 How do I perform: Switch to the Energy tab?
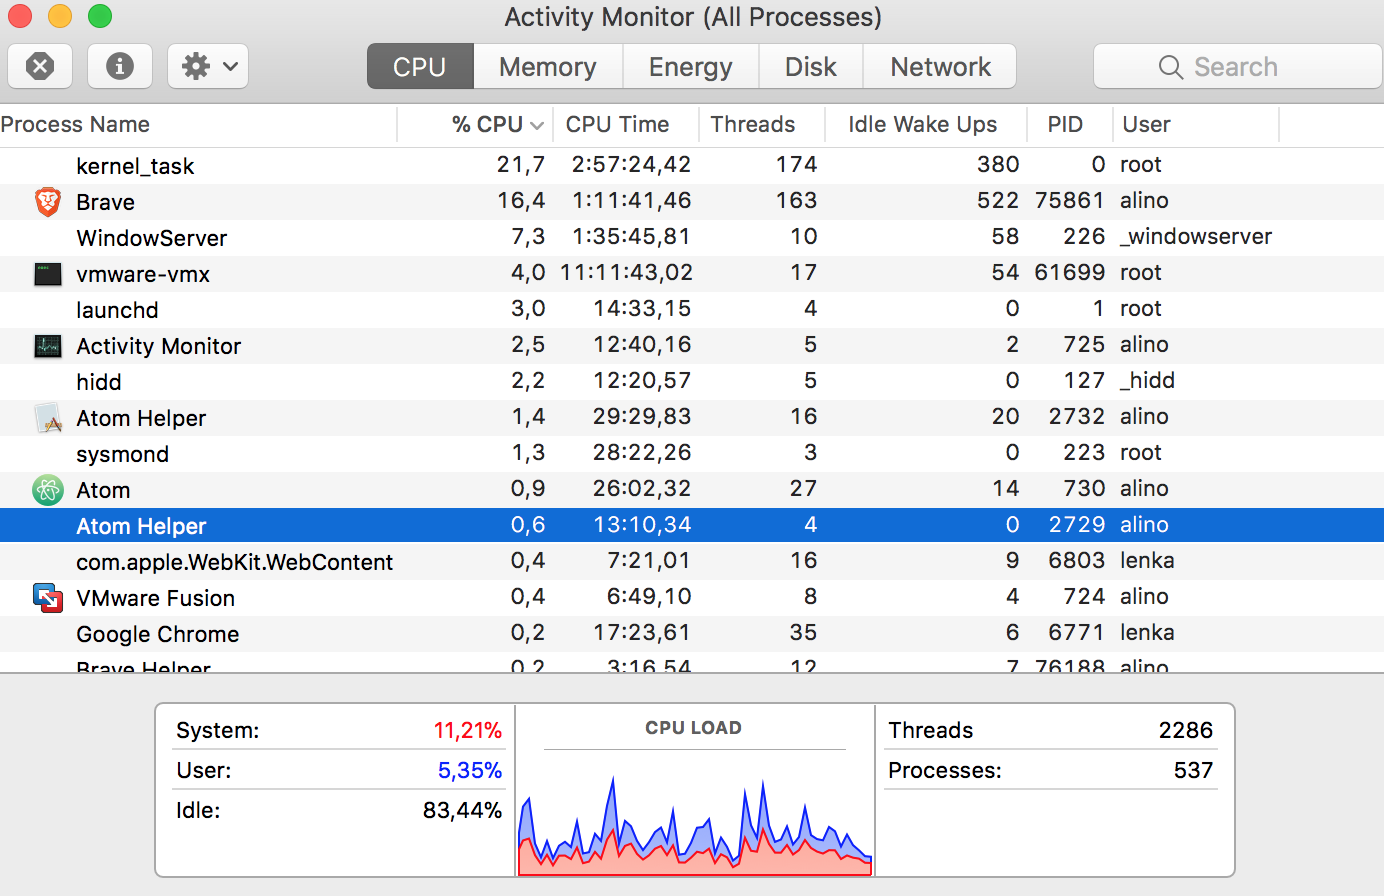tap(691, 67)
